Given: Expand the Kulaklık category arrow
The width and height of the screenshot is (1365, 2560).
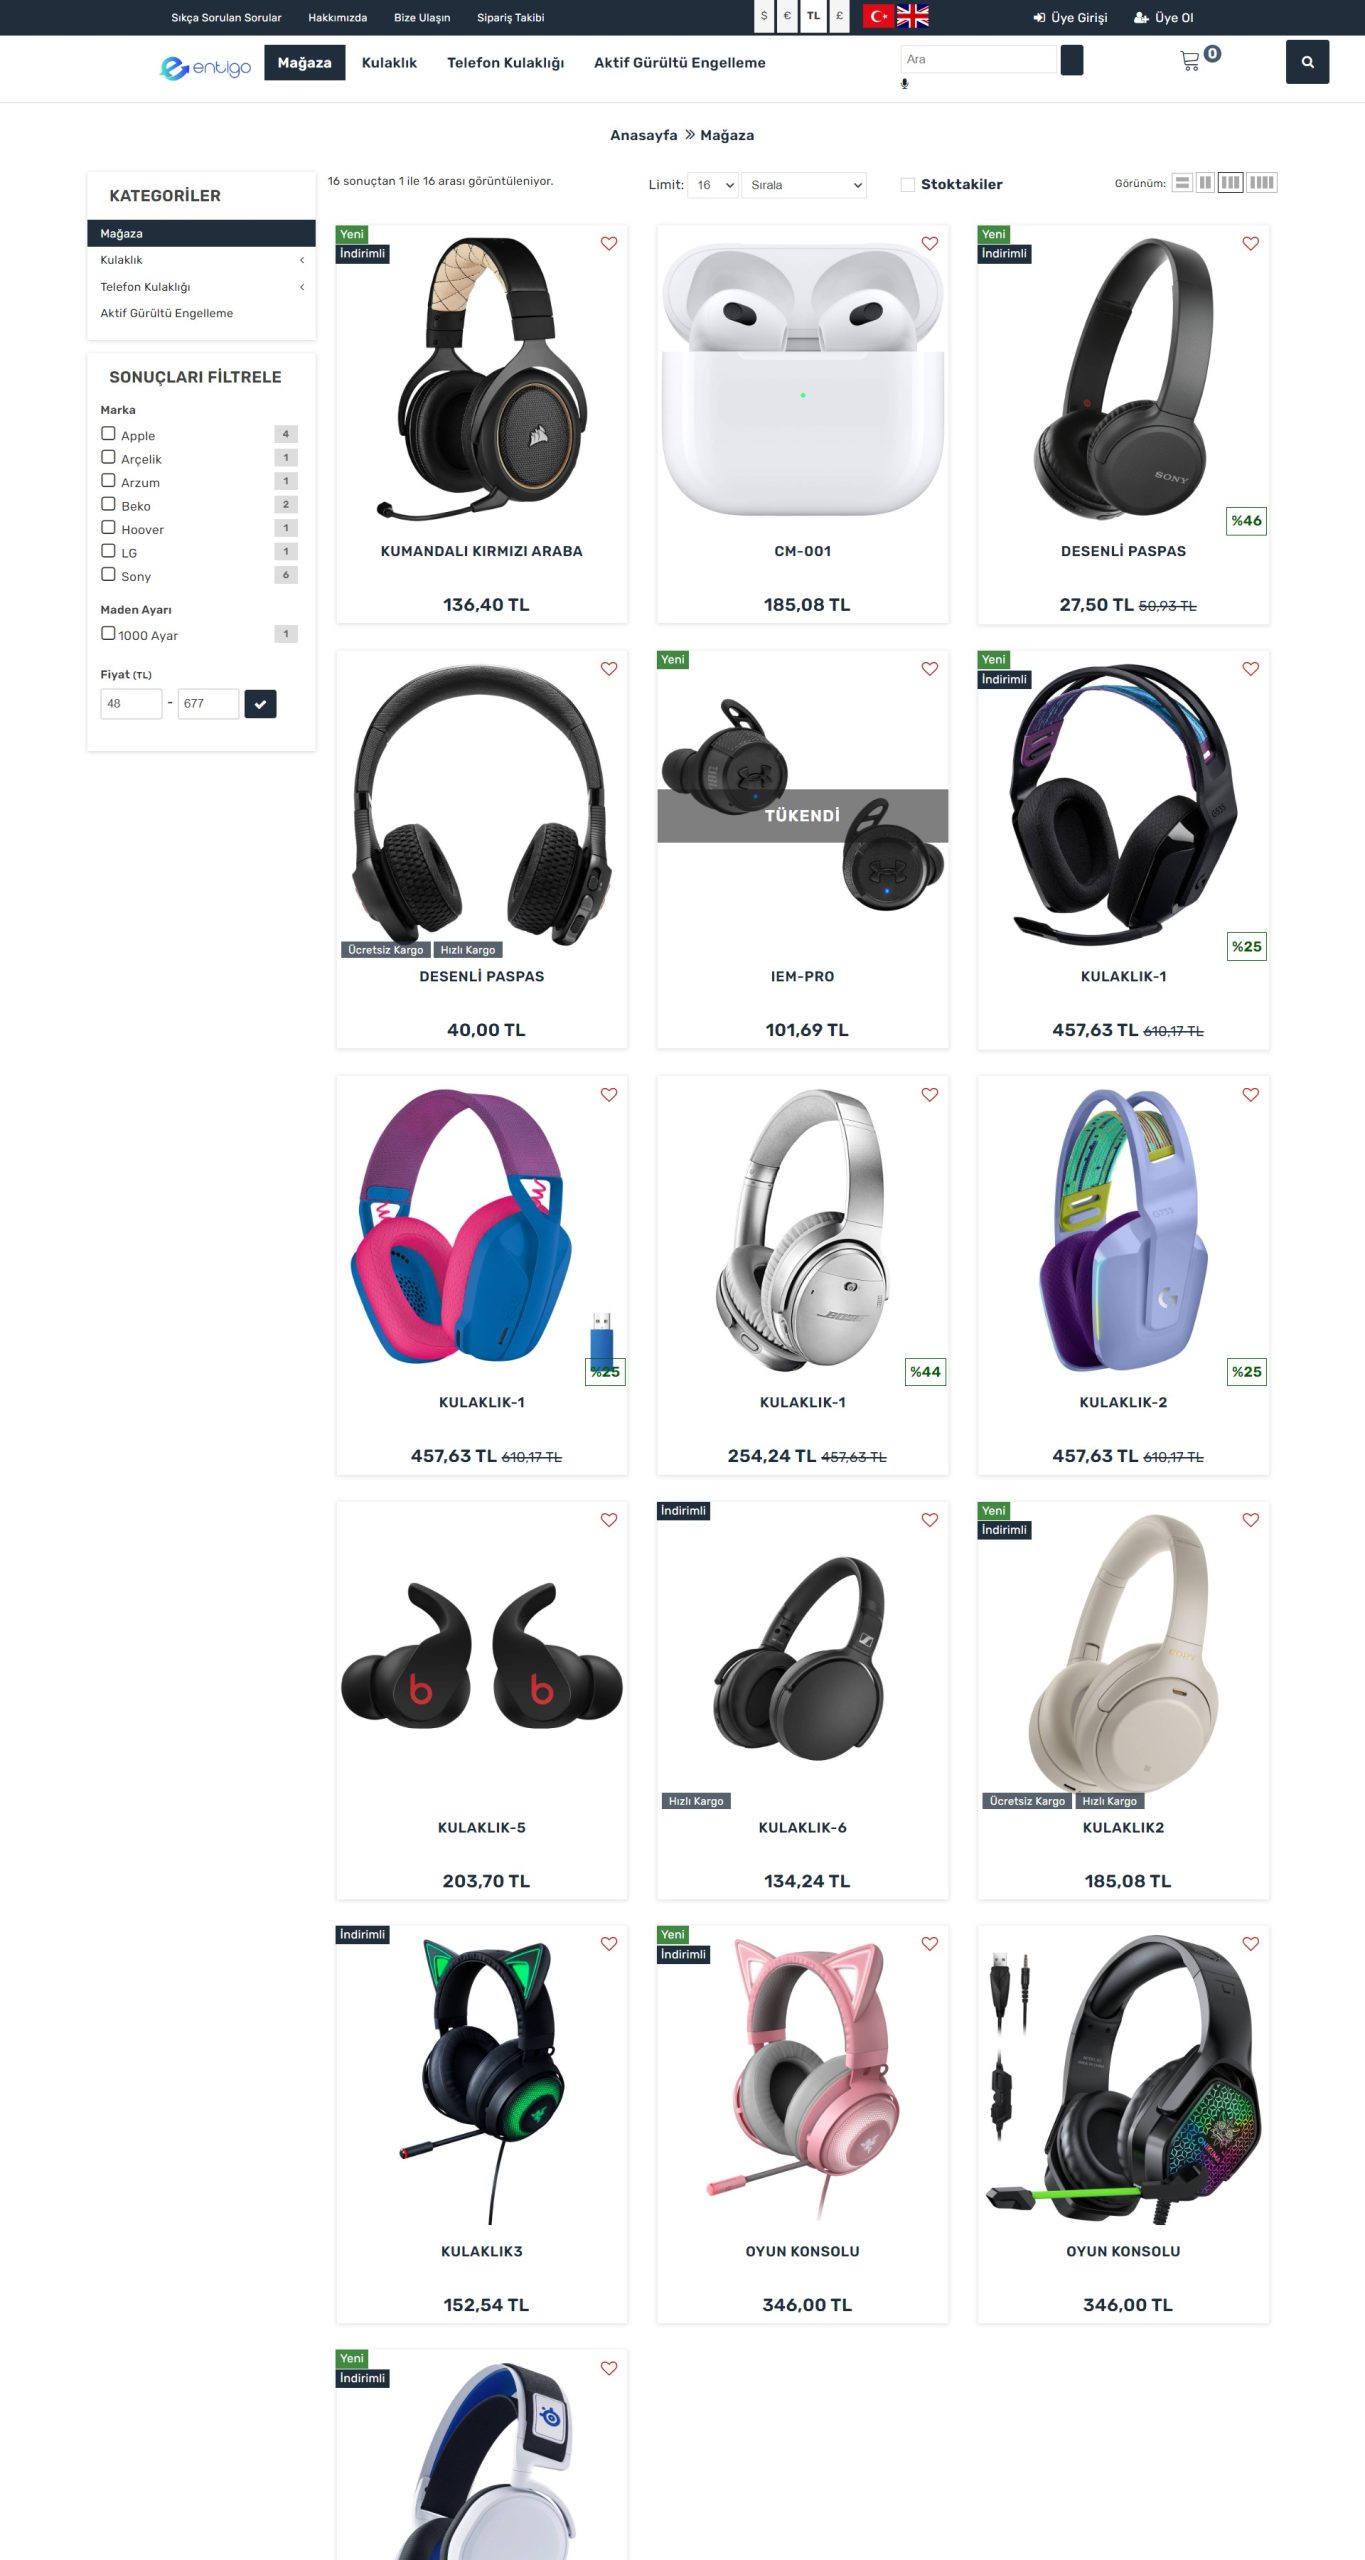Looking at the screenshot, I should pyautogui.click(x=302, y=260).
